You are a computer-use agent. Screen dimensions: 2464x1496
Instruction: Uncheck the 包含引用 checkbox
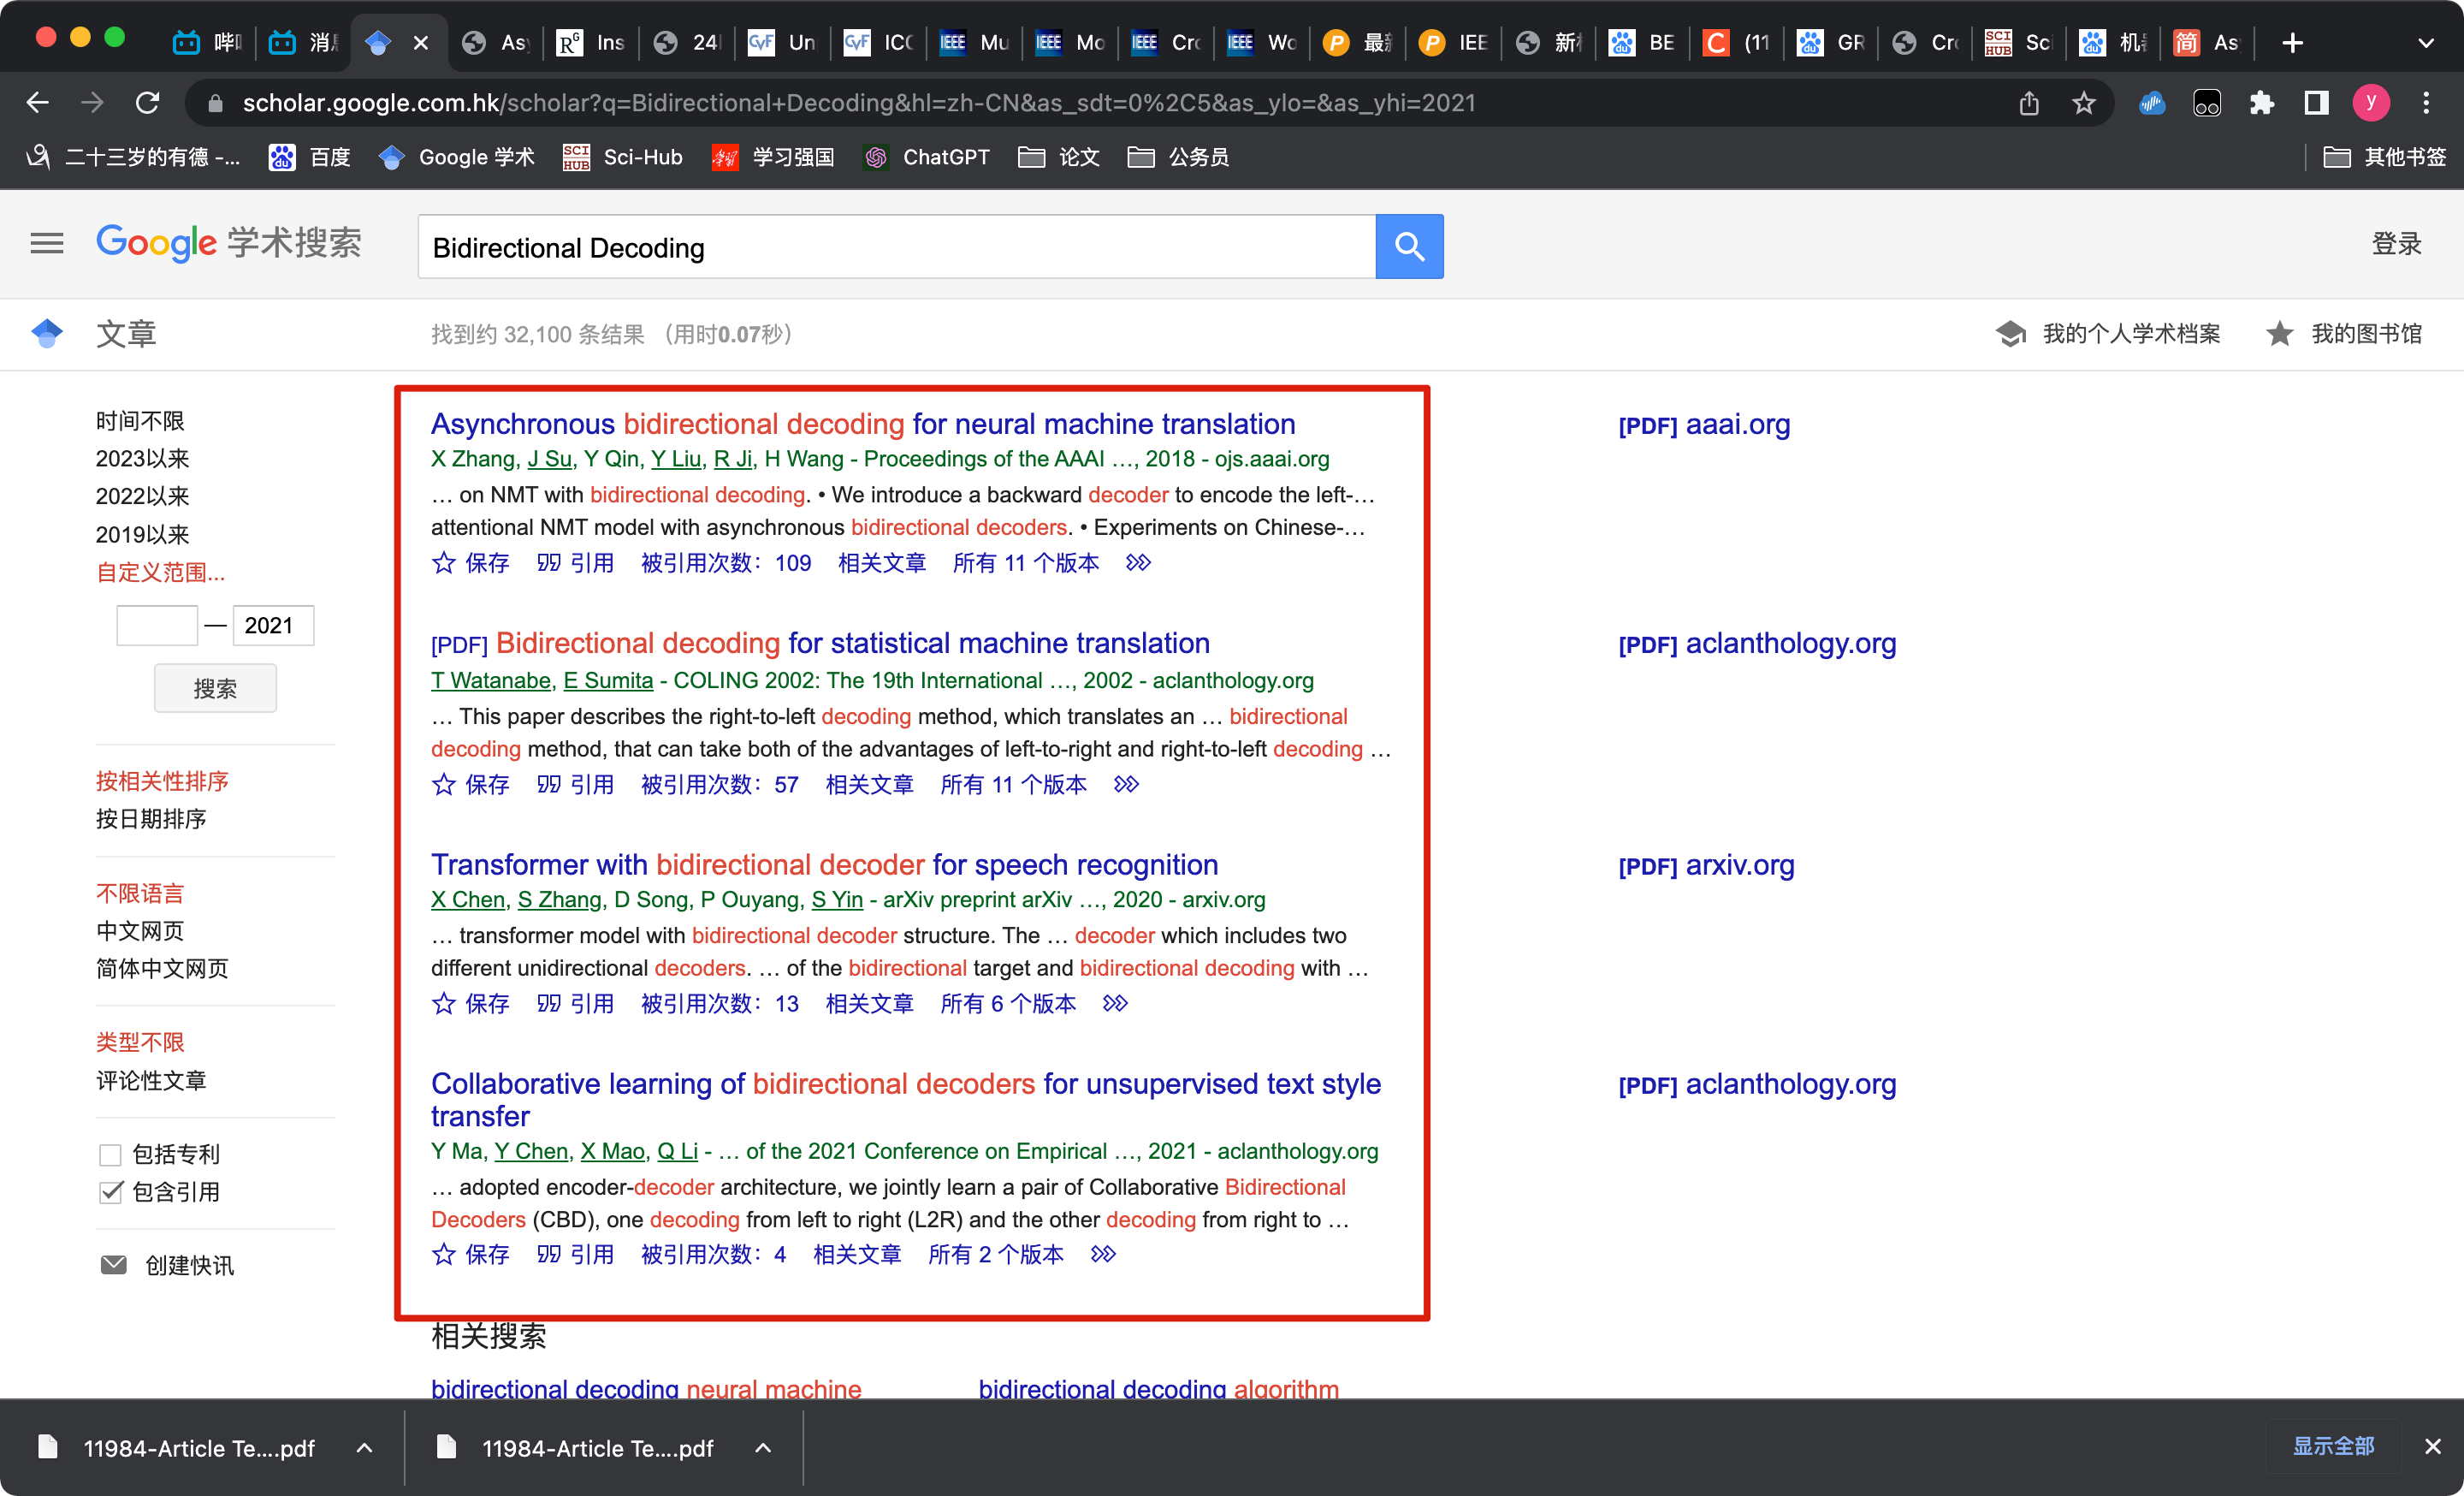[111, 1192]
